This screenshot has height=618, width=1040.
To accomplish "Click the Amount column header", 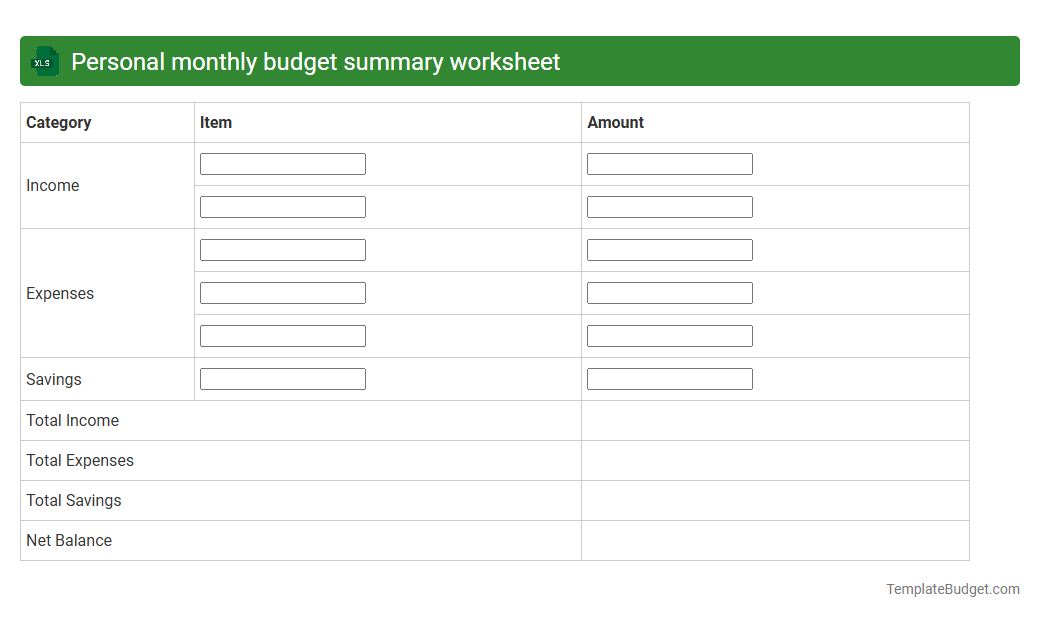I will click(x=616, y=122).
